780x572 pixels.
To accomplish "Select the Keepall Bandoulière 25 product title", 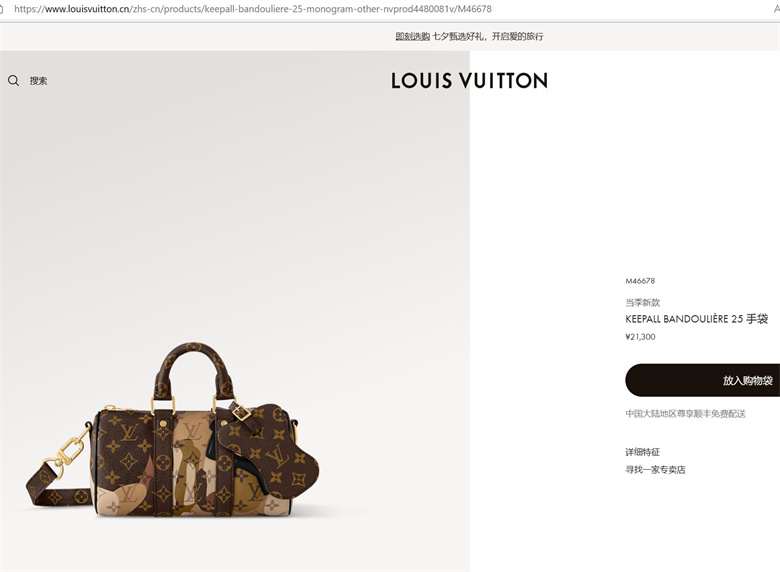I will tap(696, 319).
